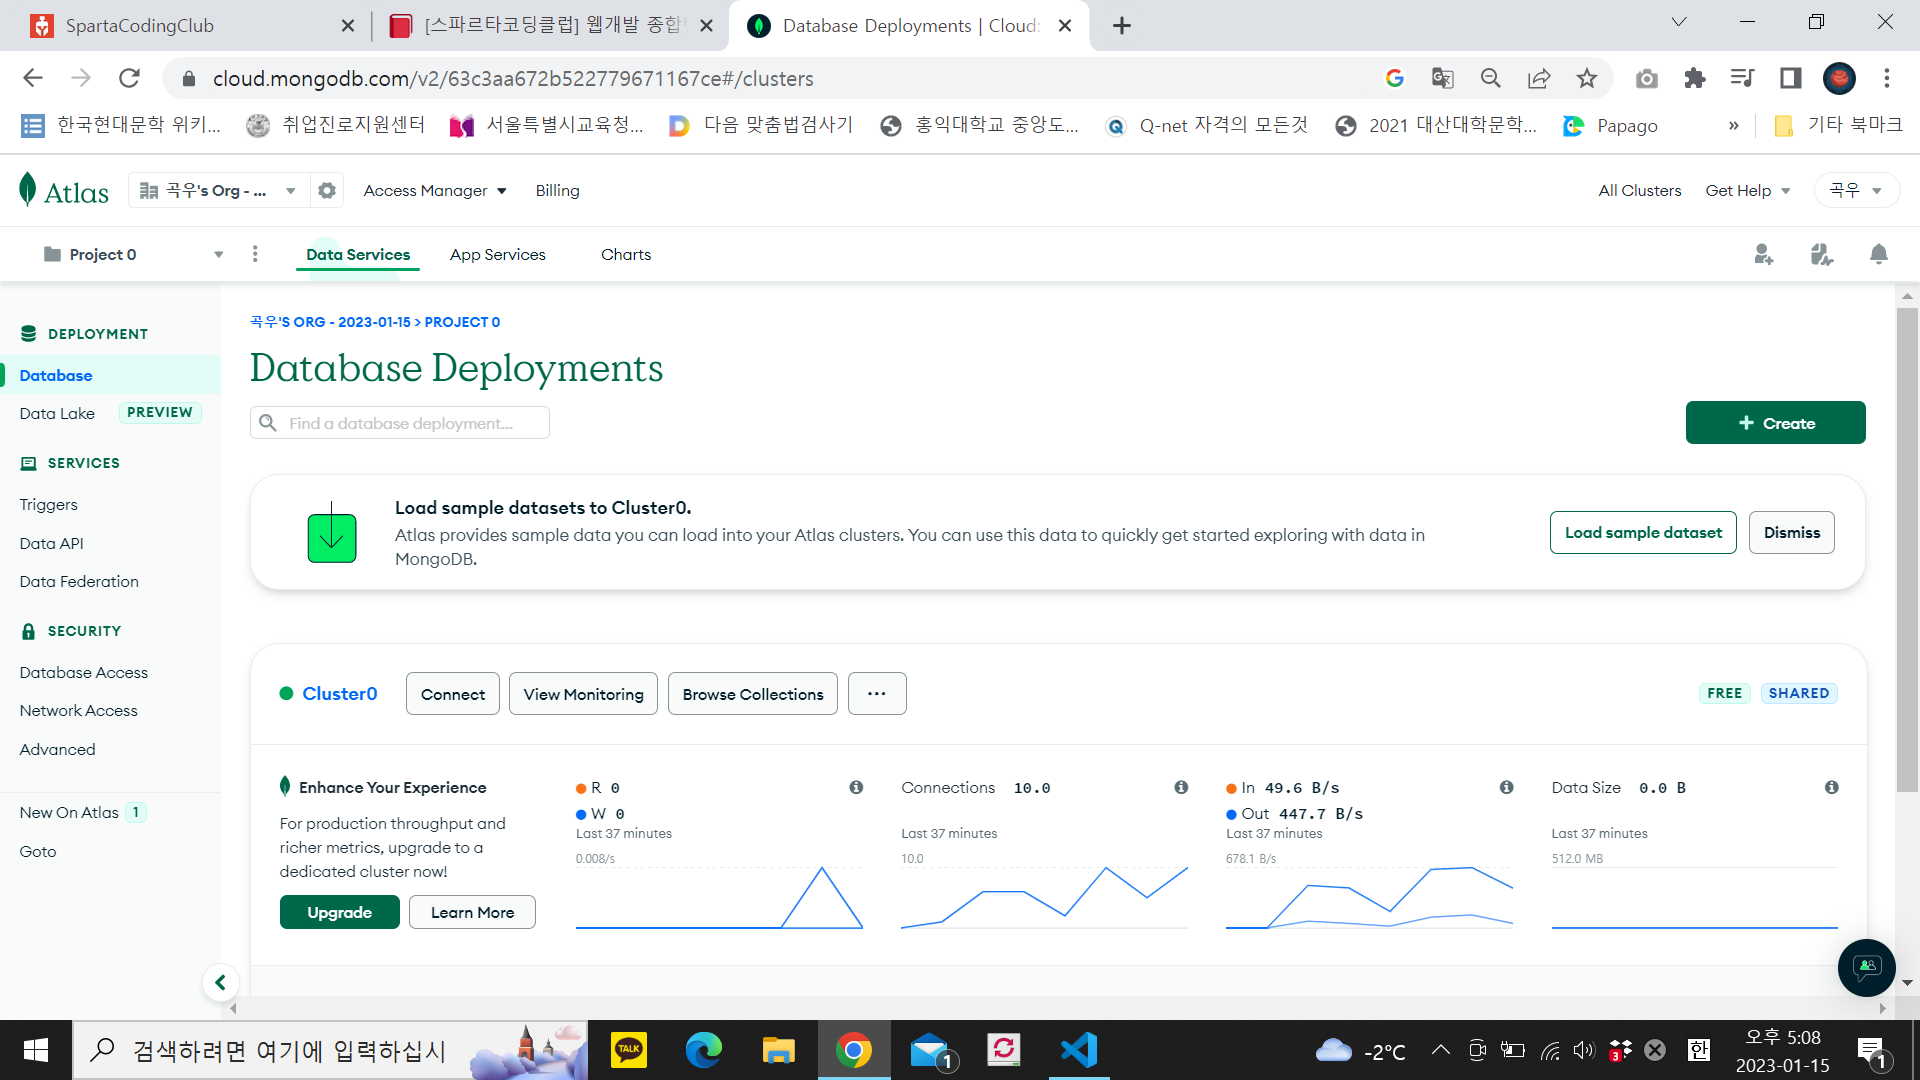Open Cluster0 more options ellipsis
The height and width of the screenshot is (1080, 1920).
(877, 693)
